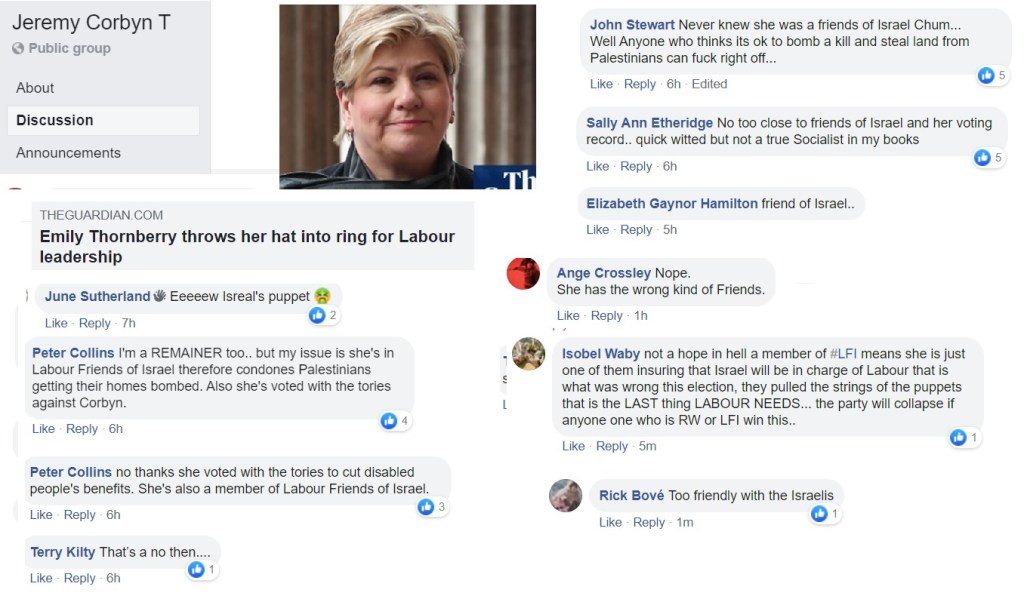The width and height of the screenshot is (1024, 602).
Task: Open the About section of group
Action: (35, 88)
